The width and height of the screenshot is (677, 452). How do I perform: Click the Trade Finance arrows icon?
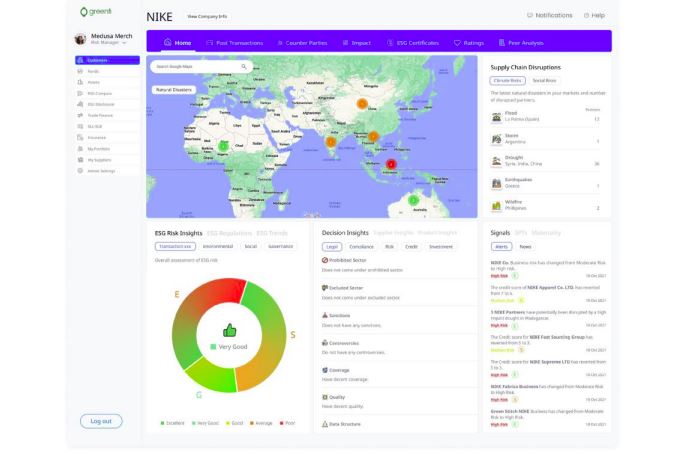coord(80,115)
